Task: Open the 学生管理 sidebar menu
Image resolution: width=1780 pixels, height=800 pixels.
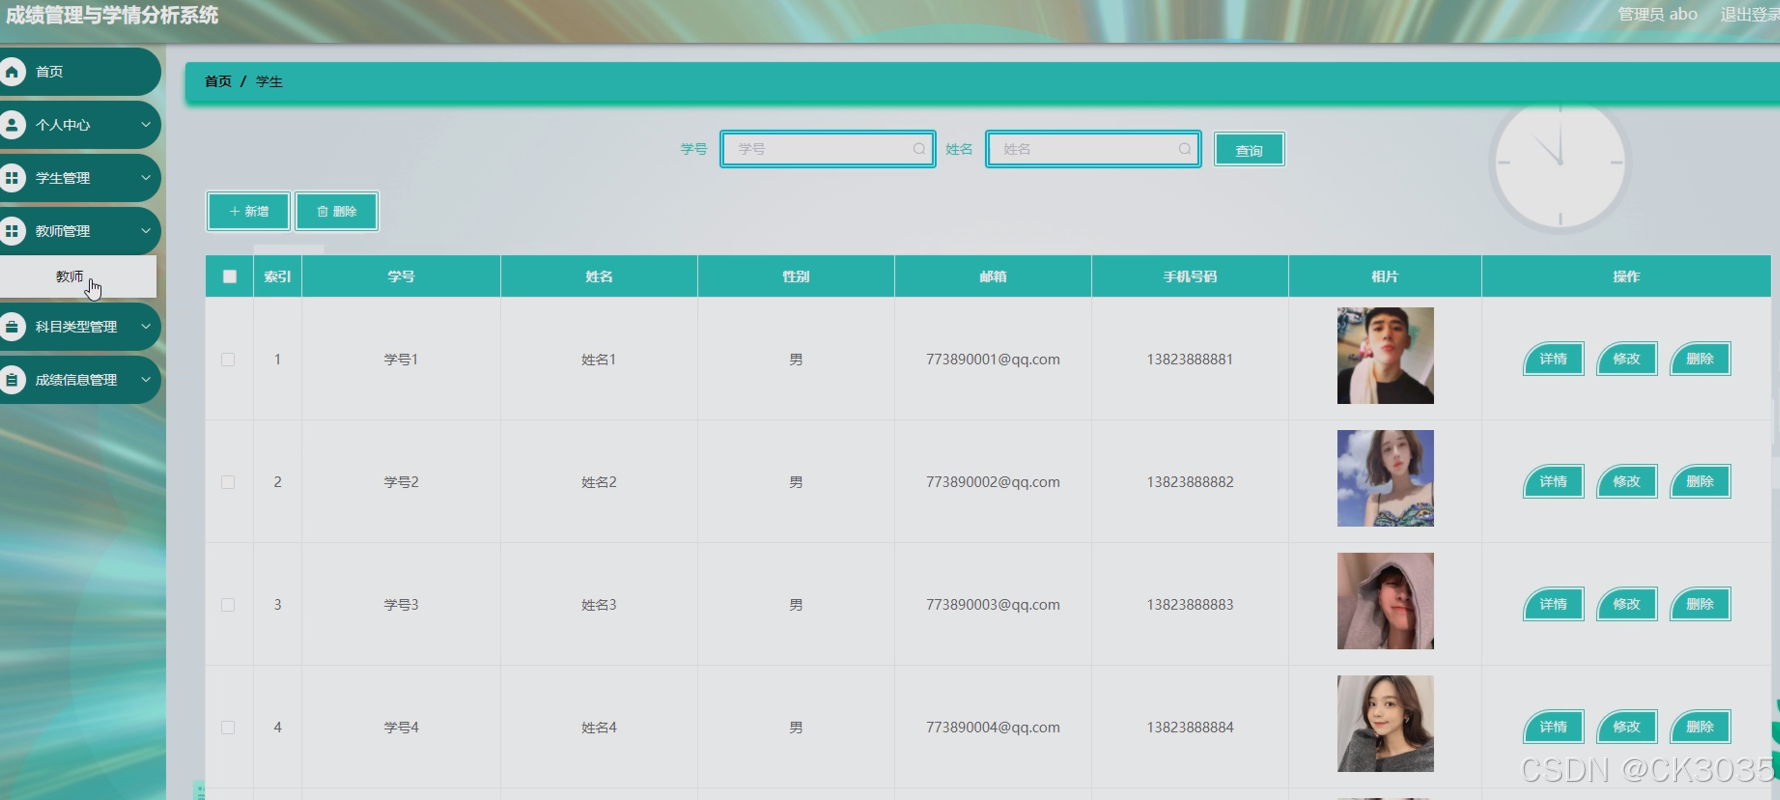Action: point(78,178)
